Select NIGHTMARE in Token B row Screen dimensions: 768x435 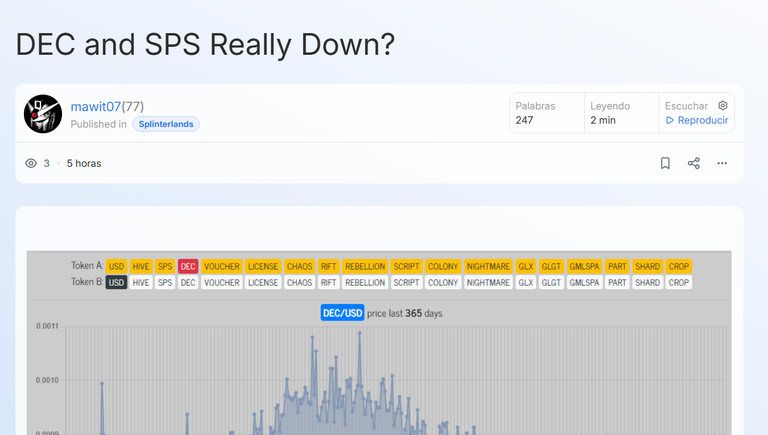[488, 283]
